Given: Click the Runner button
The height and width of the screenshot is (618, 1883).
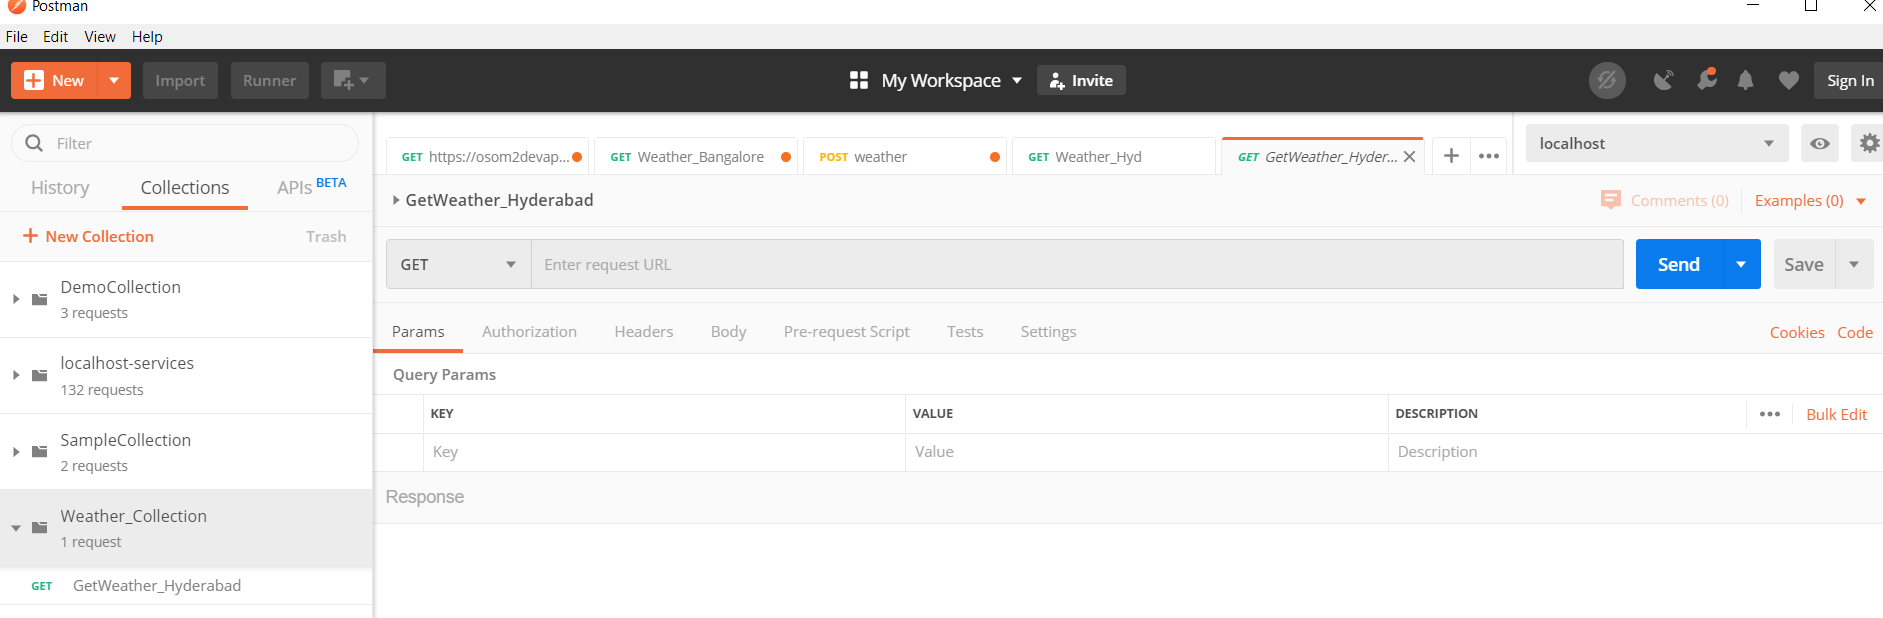Looking at the screenshot, I should click(x=269, y=80).
